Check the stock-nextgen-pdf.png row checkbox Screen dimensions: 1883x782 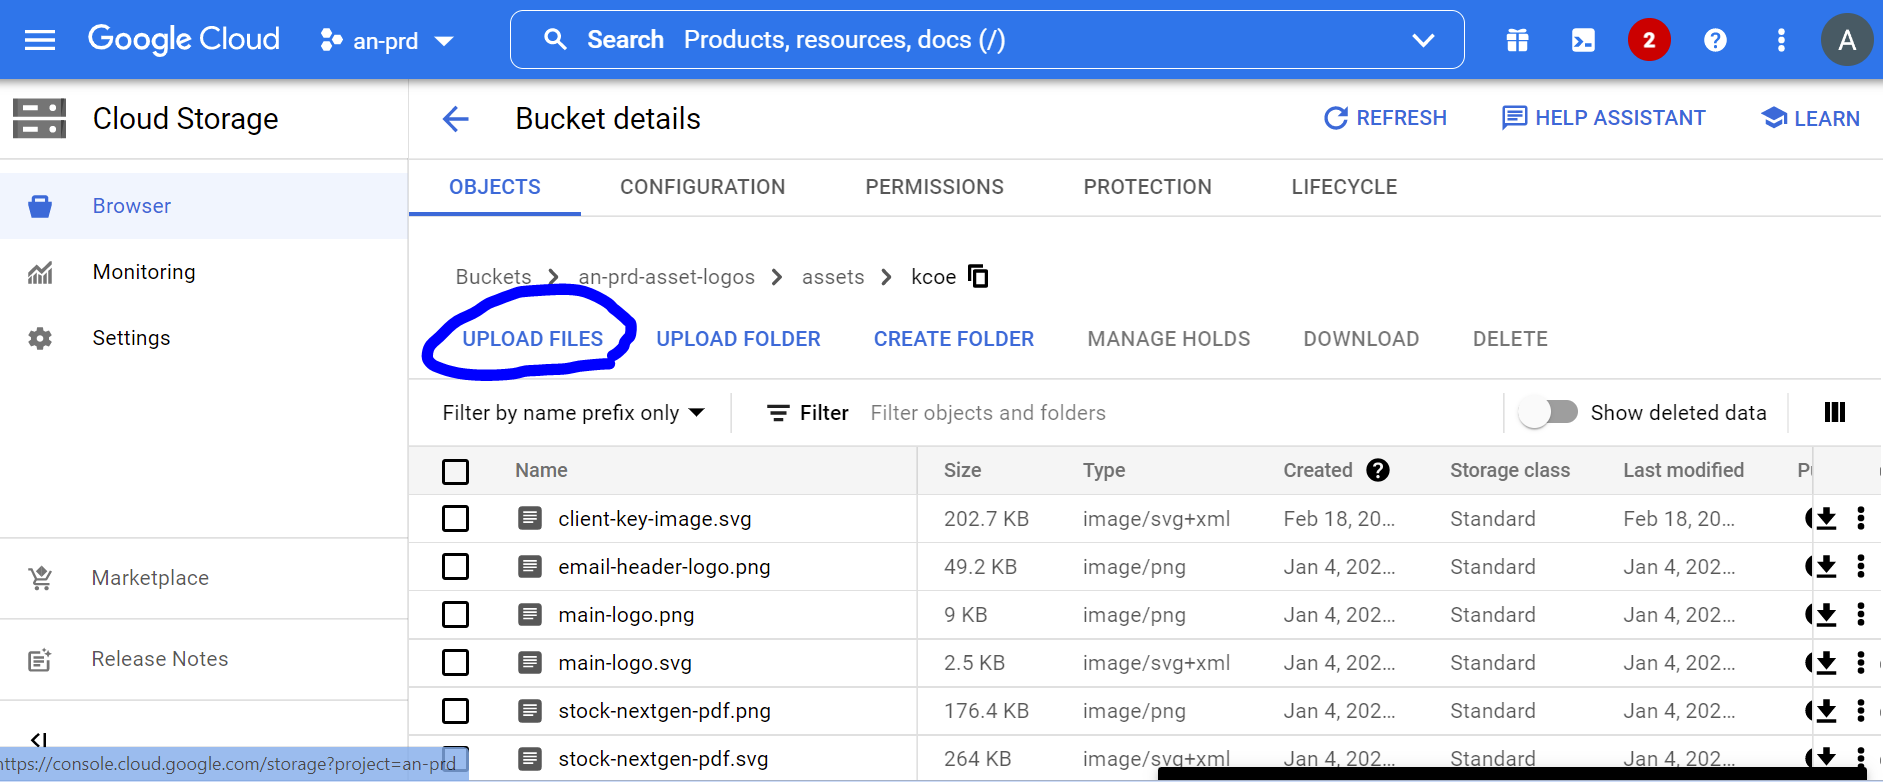pos(455,710)
